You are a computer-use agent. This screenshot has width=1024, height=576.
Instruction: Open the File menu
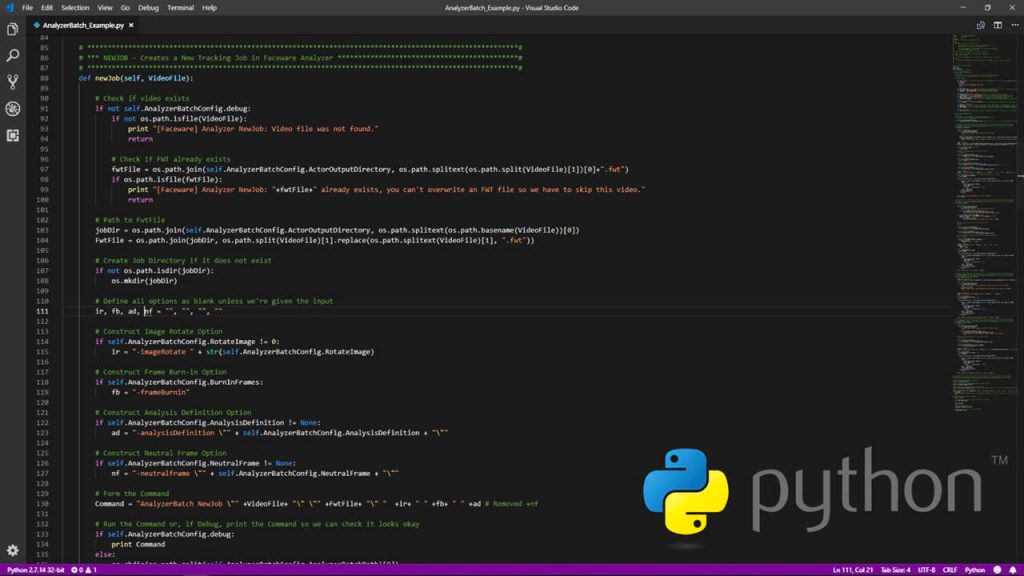point(27,8)
